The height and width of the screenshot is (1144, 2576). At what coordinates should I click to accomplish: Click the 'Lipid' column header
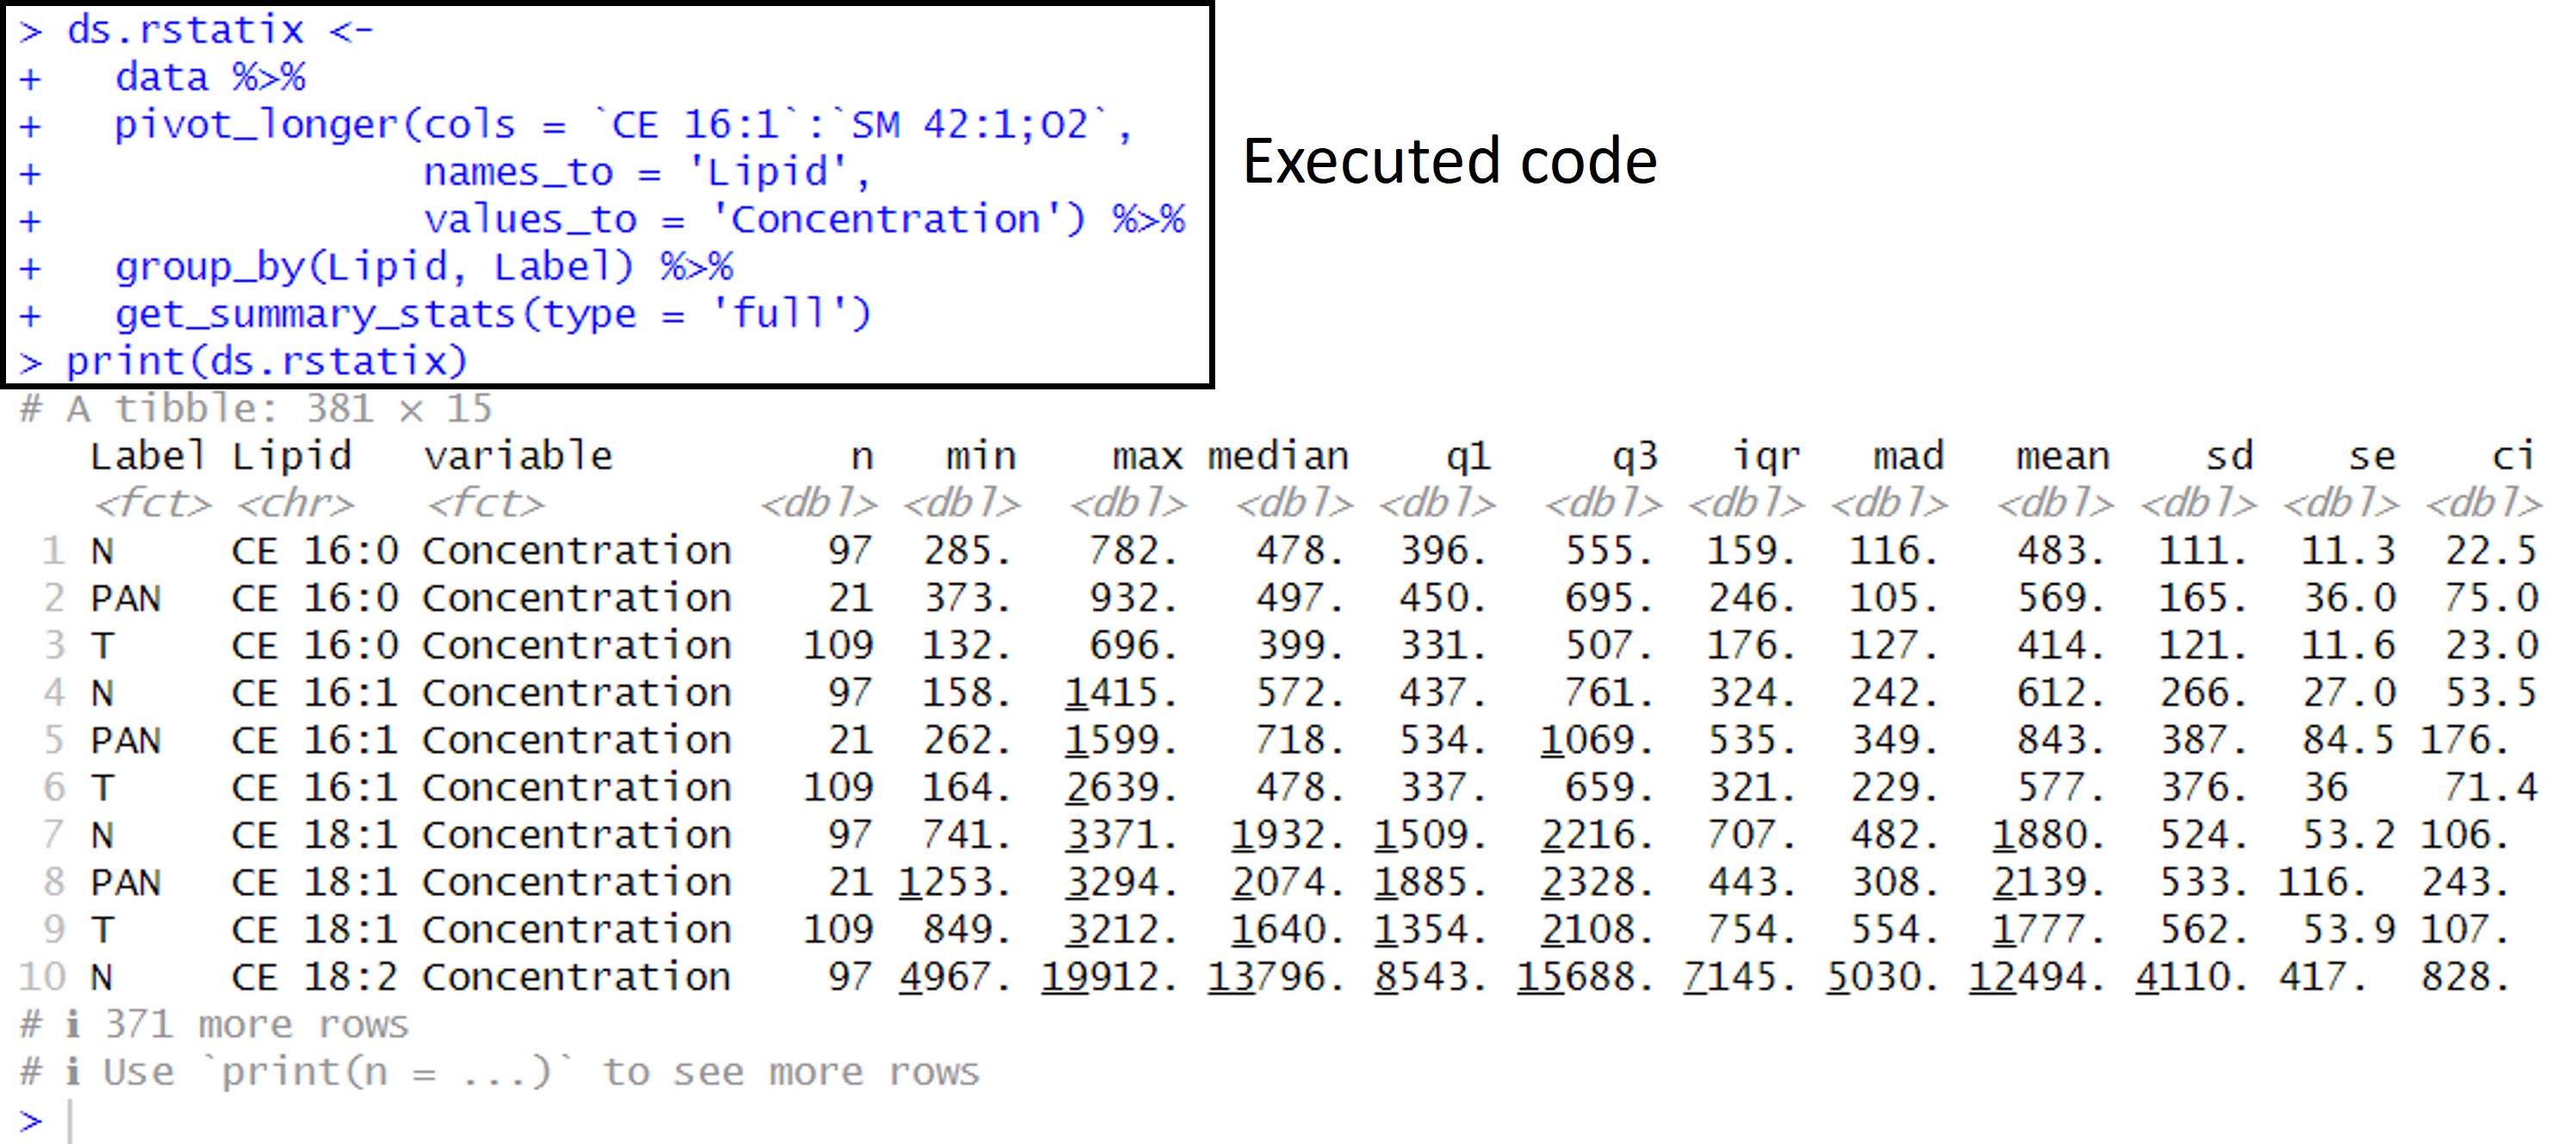point(292,456)
